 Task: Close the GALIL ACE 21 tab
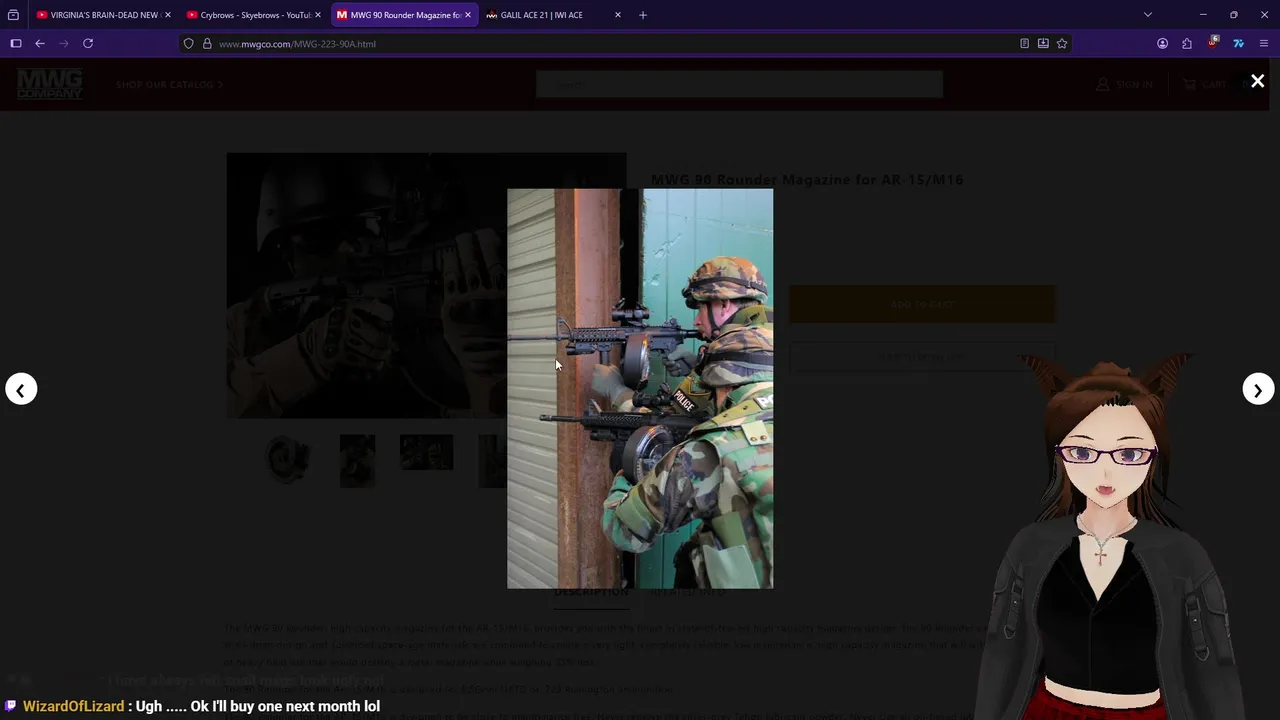pyautogui.click(x=617, y=15)
